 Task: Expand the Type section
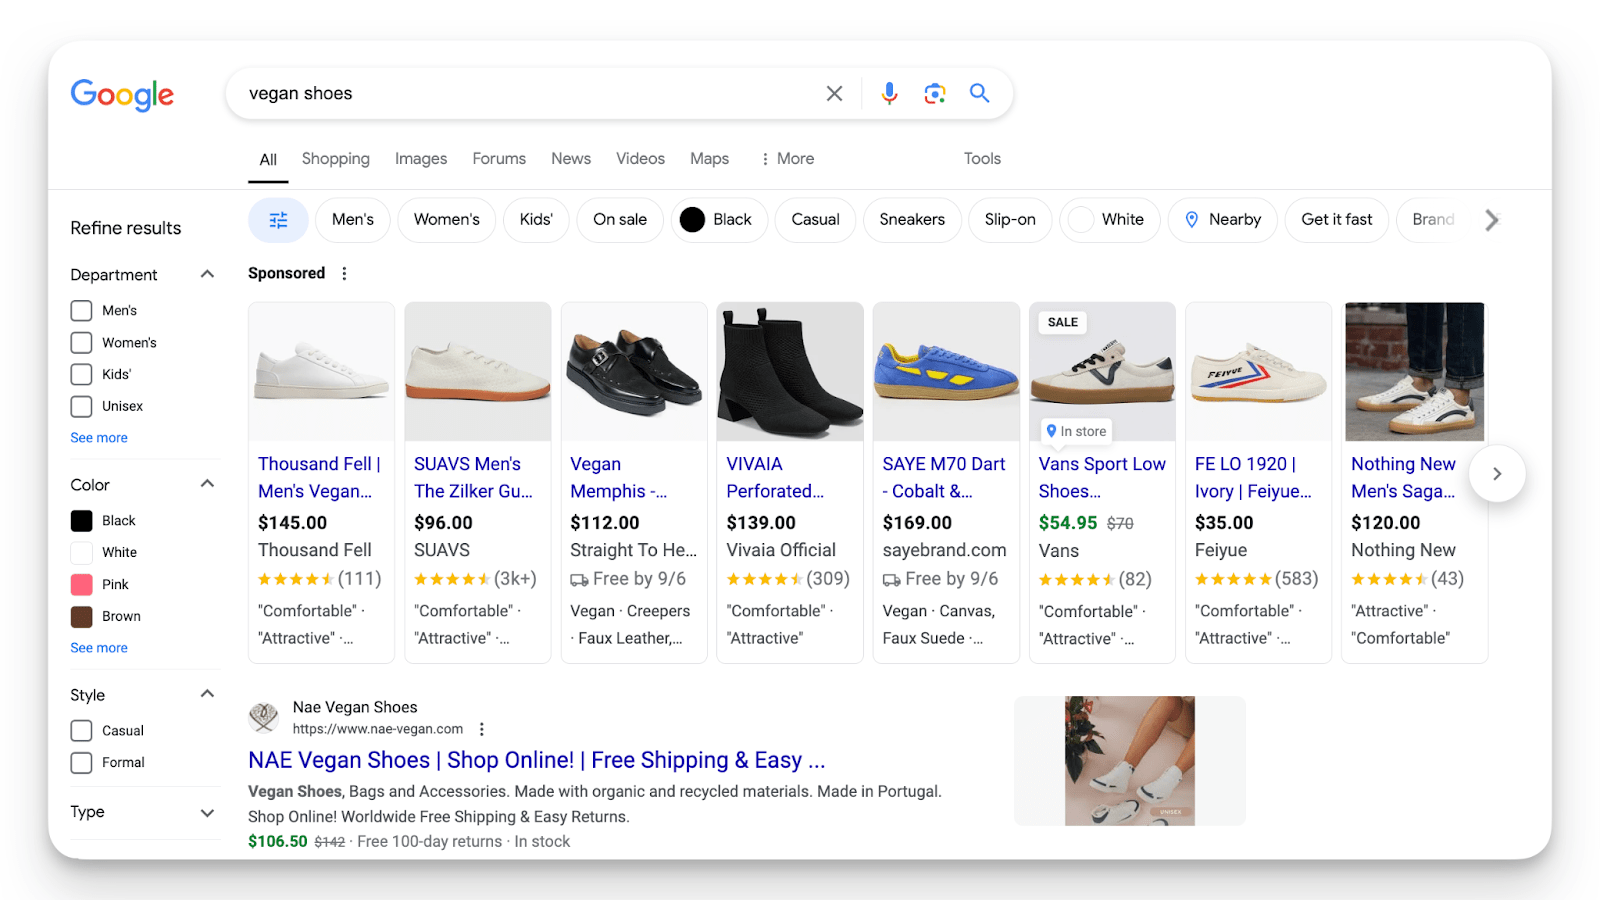point(207,813)
